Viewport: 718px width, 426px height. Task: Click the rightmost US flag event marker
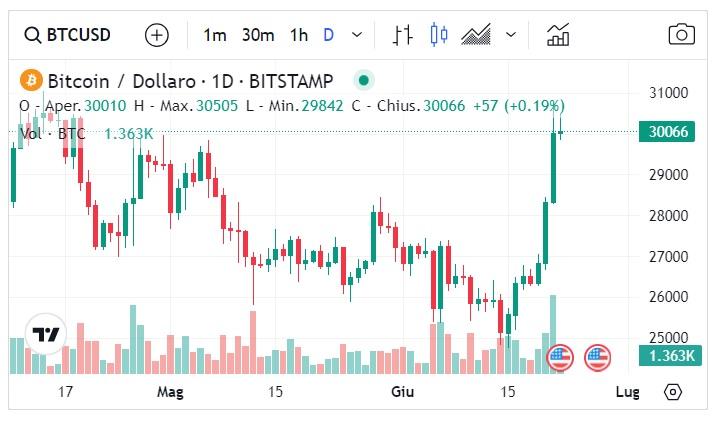597,355
